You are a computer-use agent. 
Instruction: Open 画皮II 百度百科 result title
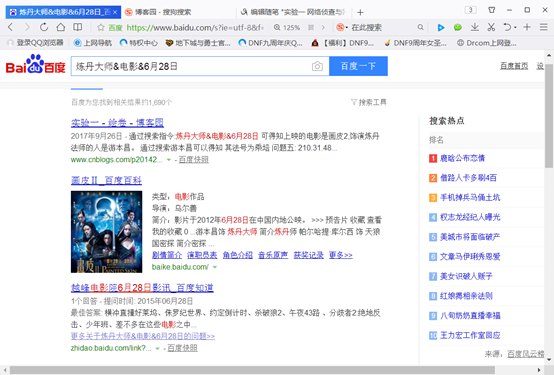coord(106,180)
